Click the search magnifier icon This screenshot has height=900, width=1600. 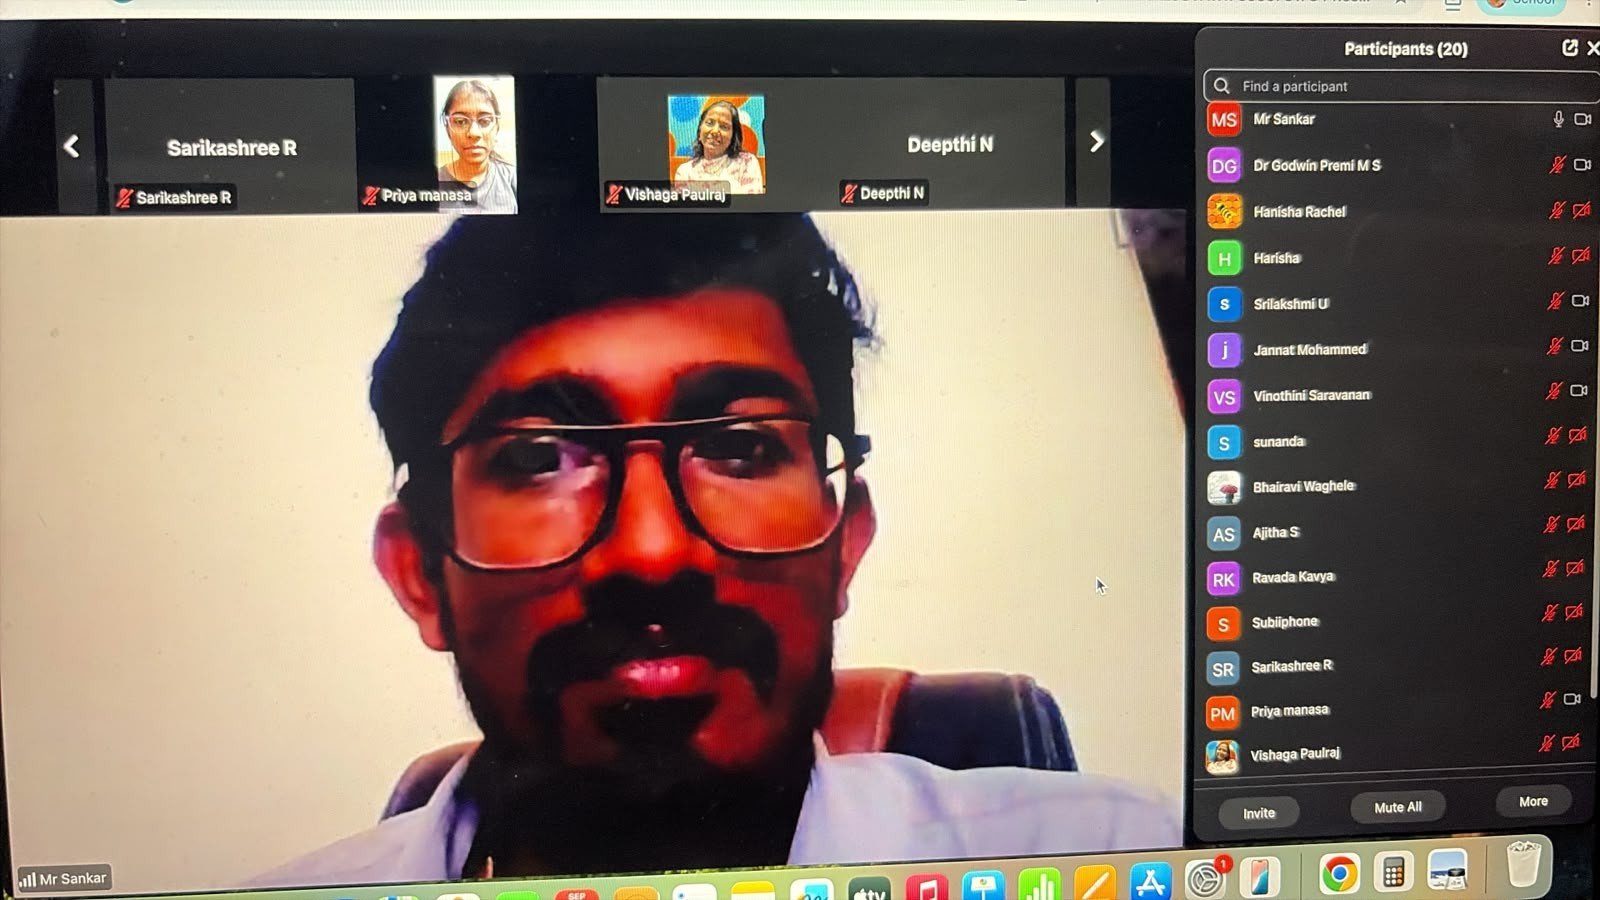pyautogui.click(x=1221, y=86)
